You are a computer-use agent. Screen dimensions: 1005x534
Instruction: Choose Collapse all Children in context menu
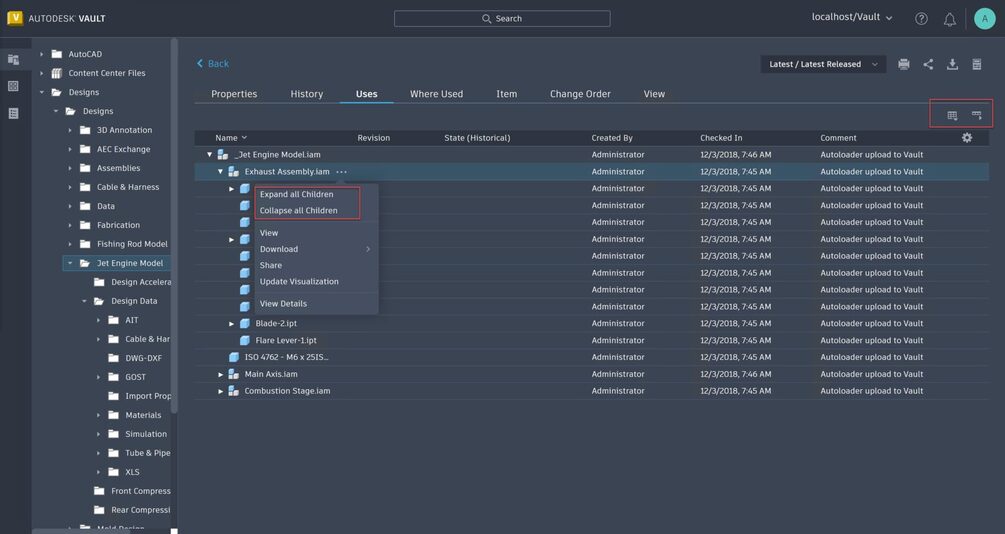click(x=298, y=210)
